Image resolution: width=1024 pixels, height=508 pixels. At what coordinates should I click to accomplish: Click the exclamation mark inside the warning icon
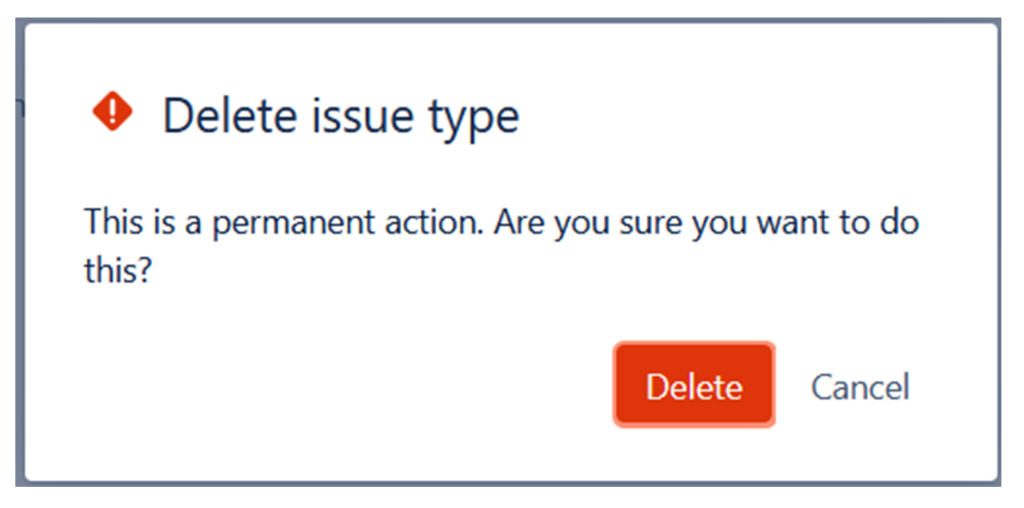click(113, 112)
